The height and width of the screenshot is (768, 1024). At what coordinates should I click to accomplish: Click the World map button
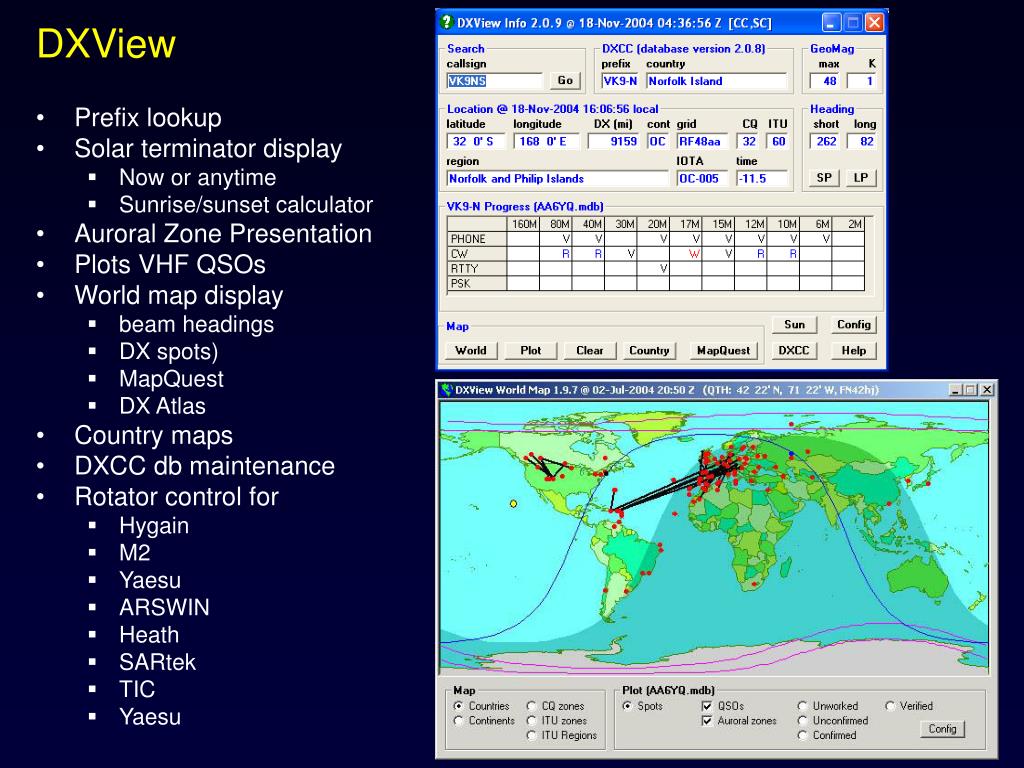(471, 351)
